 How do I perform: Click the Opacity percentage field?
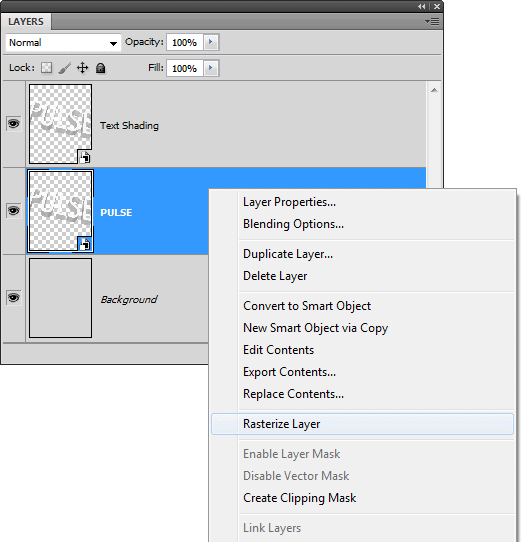point(185,42)
